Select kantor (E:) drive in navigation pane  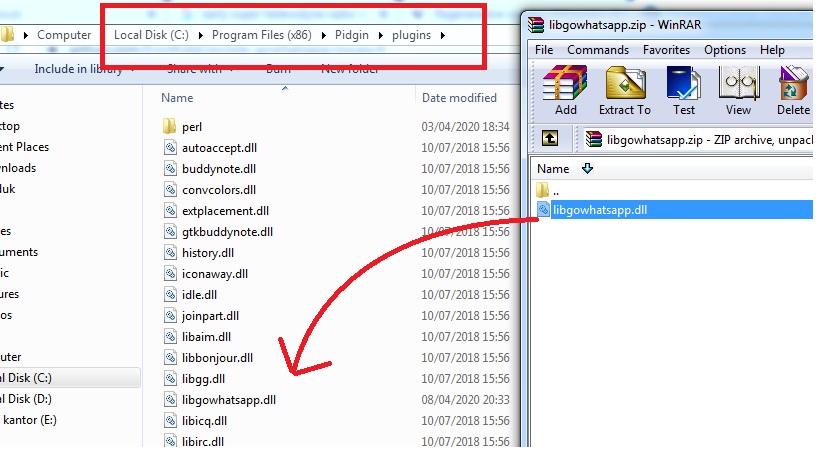[28, 420]
